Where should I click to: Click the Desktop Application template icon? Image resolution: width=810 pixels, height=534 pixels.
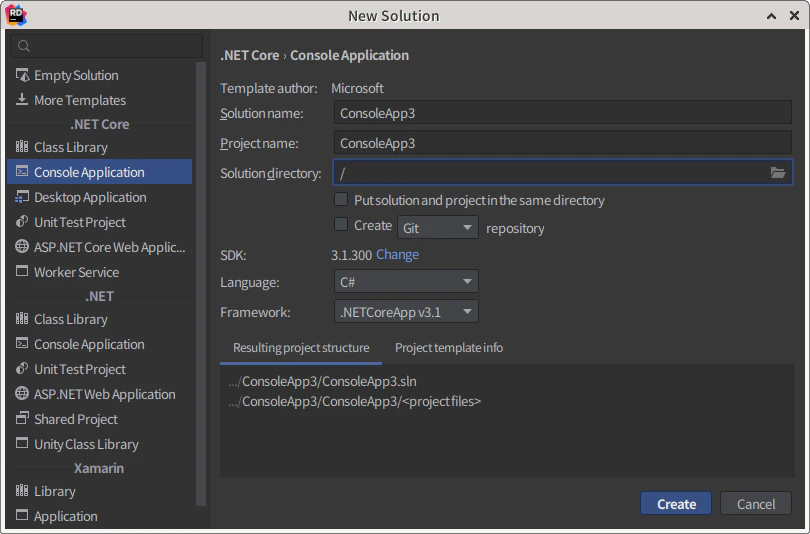[22, 197]
